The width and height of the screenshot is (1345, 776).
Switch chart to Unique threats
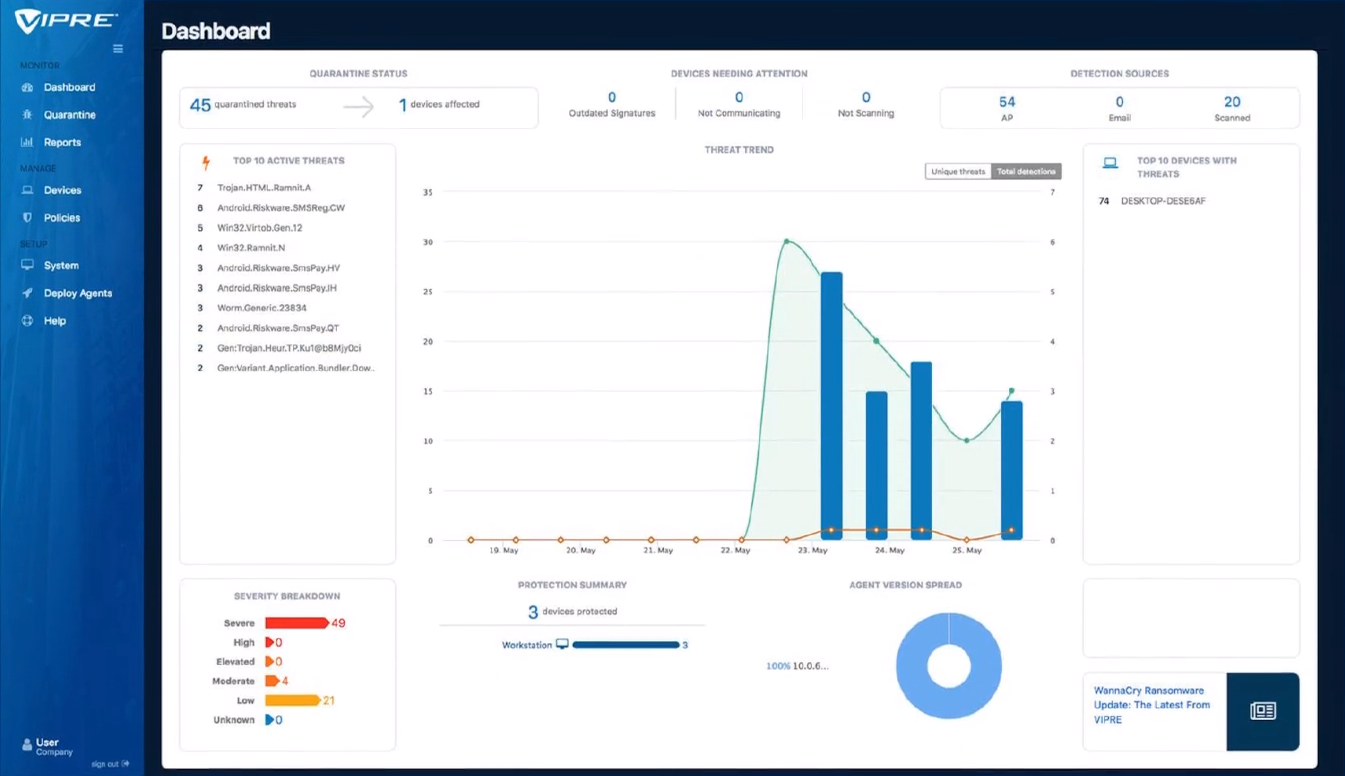(x=958, y=172)
